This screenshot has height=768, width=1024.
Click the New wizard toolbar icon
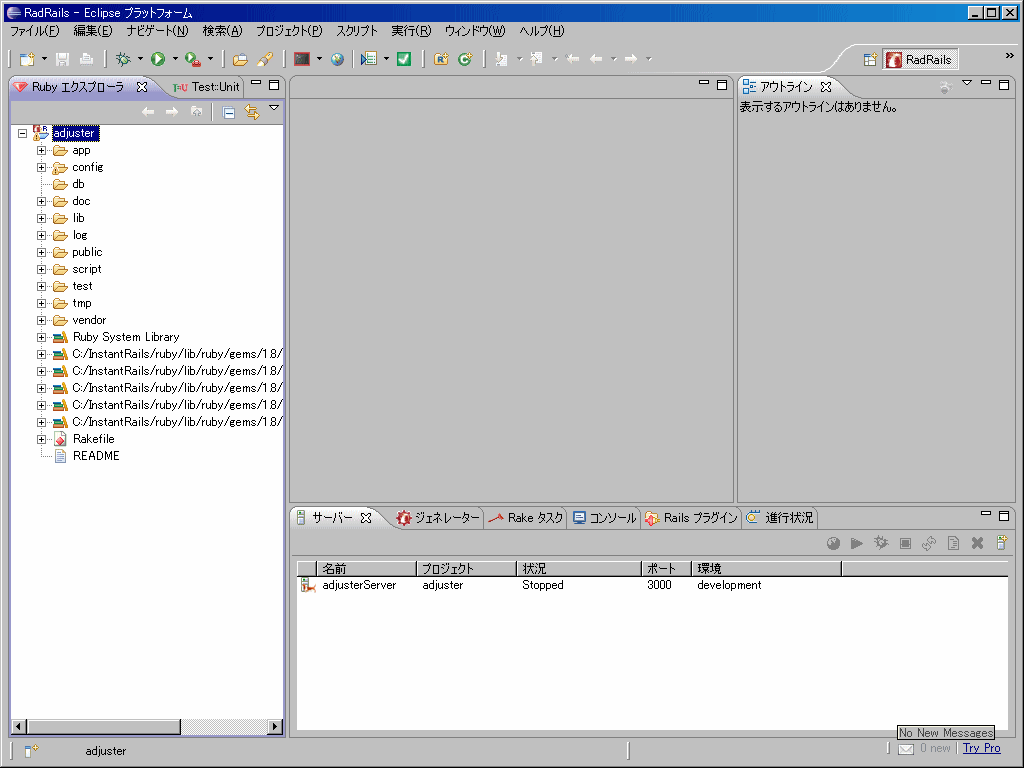(27, 59)
